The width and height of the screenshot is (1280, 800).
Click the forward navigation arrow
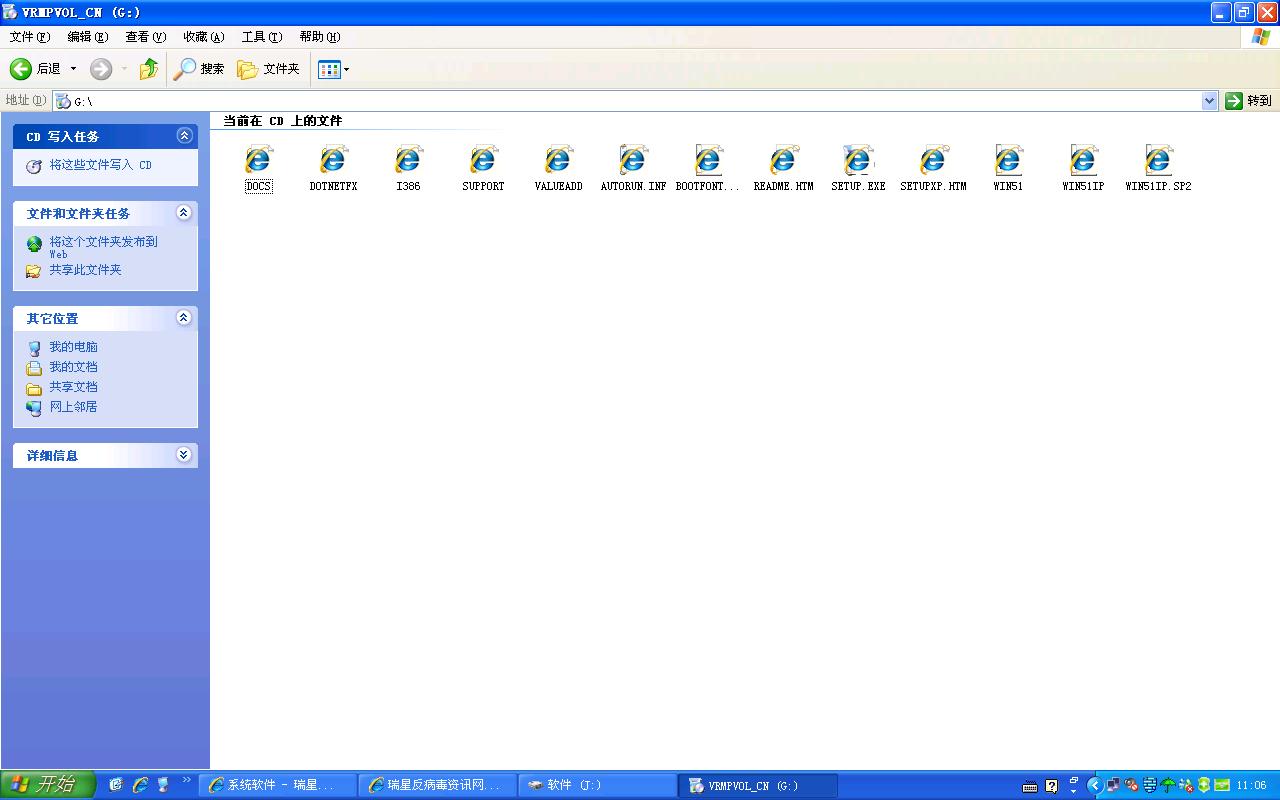[101, 69]
